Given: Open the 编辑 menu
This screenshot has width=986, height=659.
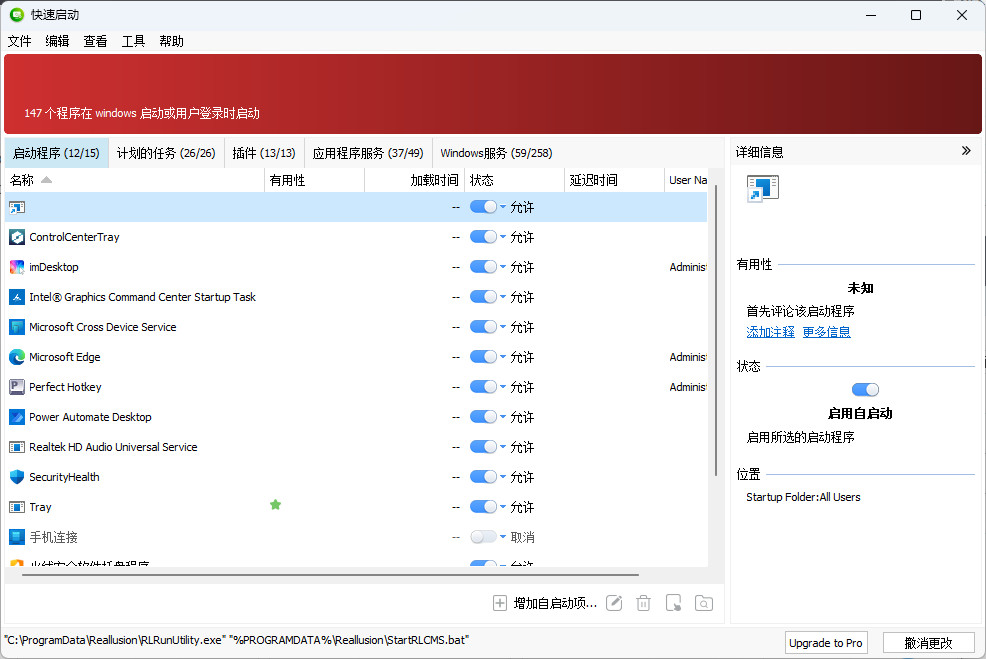Looking at the screenshot, I should 57,42.
